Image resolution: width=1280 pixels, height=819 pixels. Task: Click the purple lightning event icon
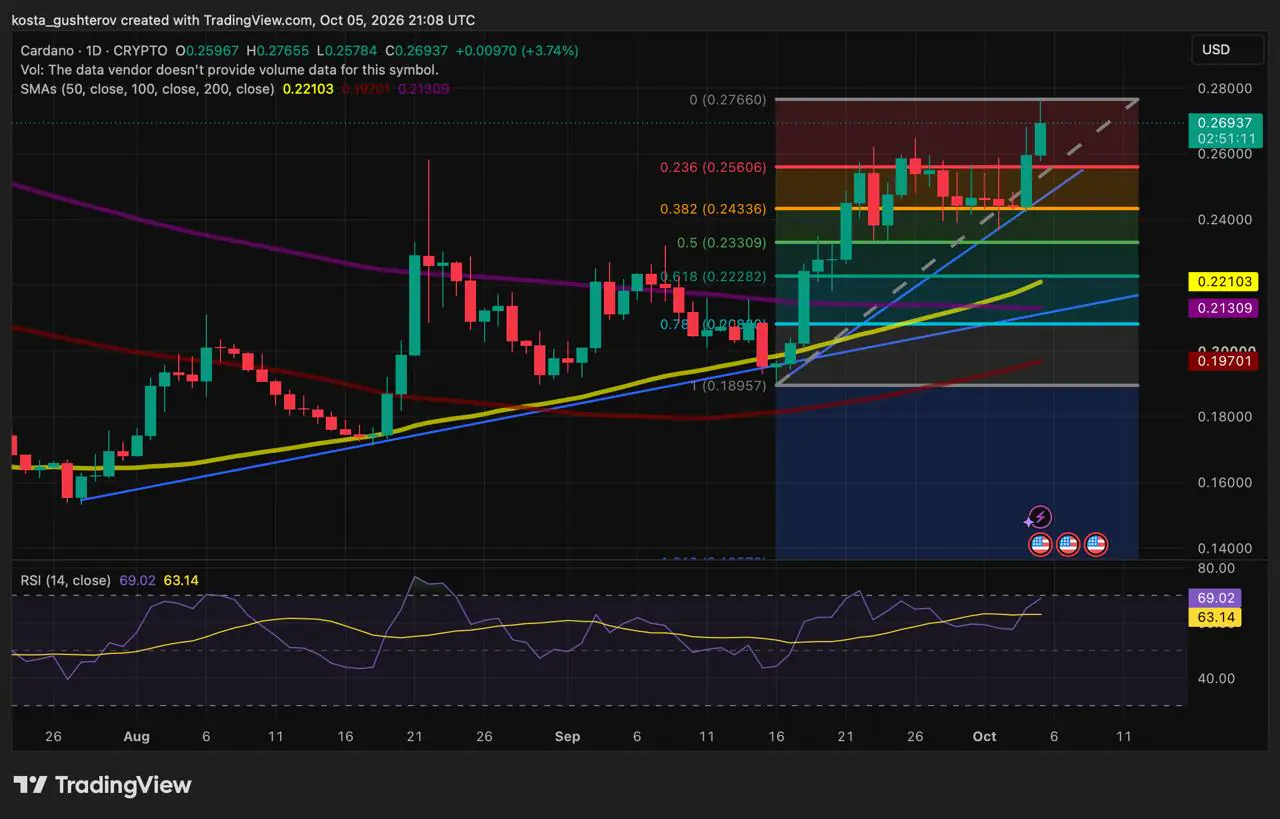tap(1040, 517)
